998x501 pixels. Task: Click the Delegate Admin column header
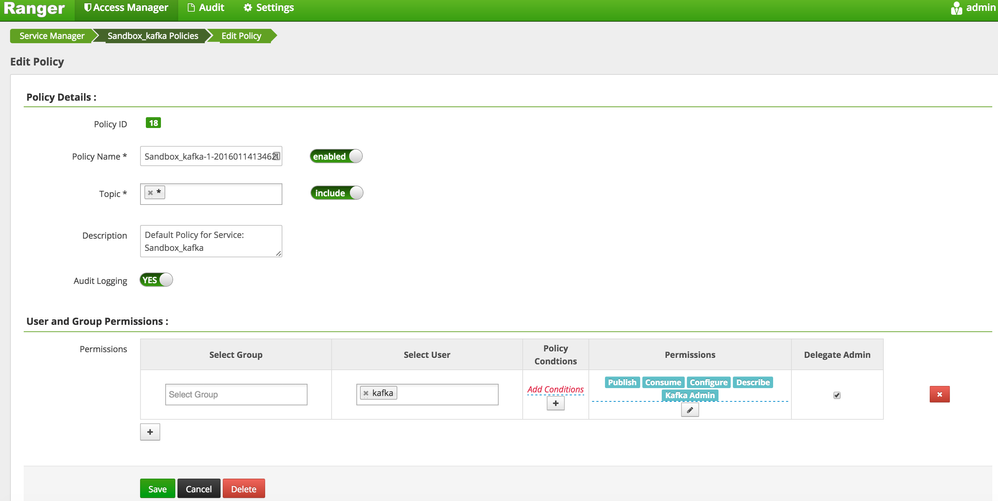coord(837,355)
